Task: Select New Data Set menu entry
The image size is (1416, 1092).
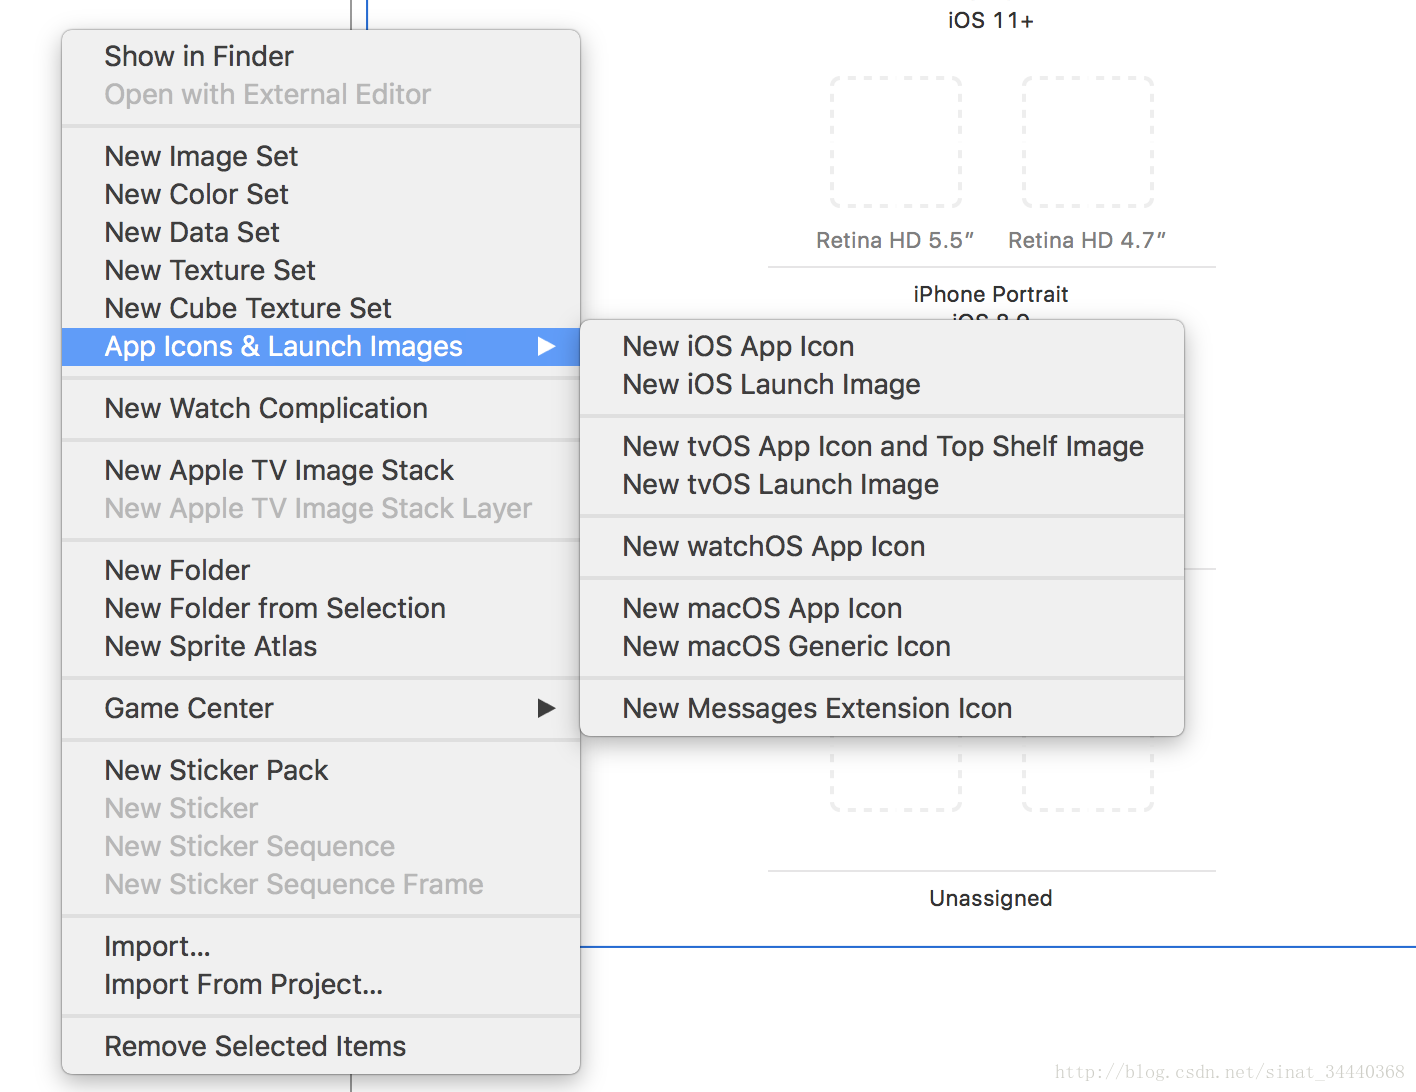Action: click(321, 232)
